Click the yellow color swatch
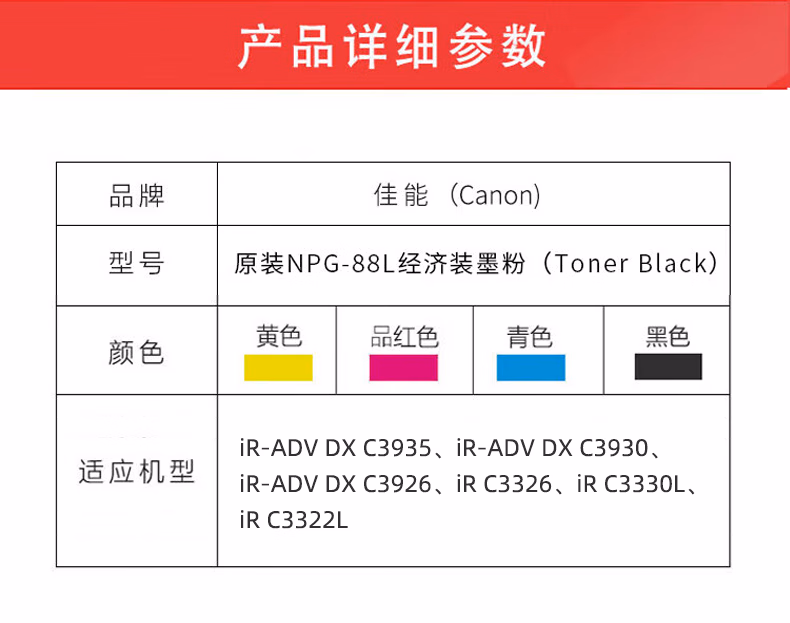The height and width of the screenshot is (623, 790). coord(278,367)
